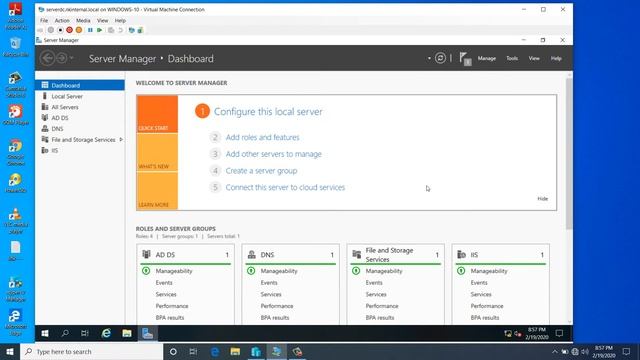The width and height of the screenshot is (640, 360).
Task: Click Configure this local server link
Action: [268, 111]
